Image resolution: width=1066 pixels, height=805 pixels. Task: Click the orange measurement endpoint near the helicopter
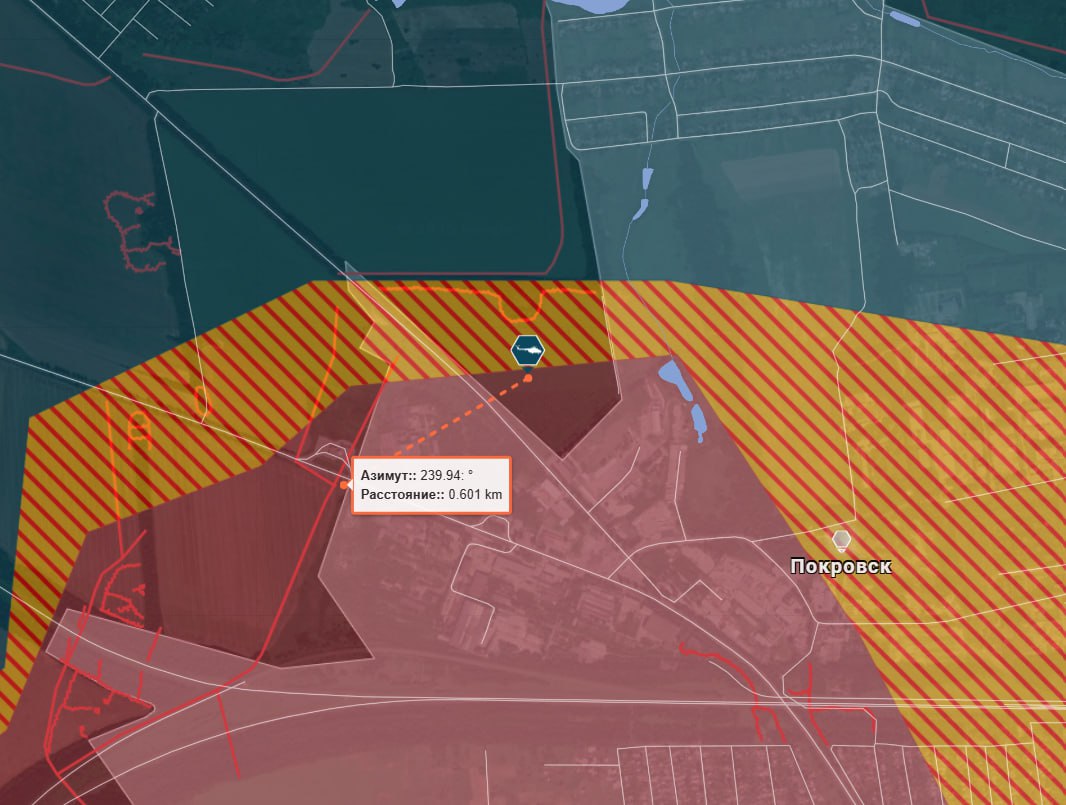[x=528, y=378]
